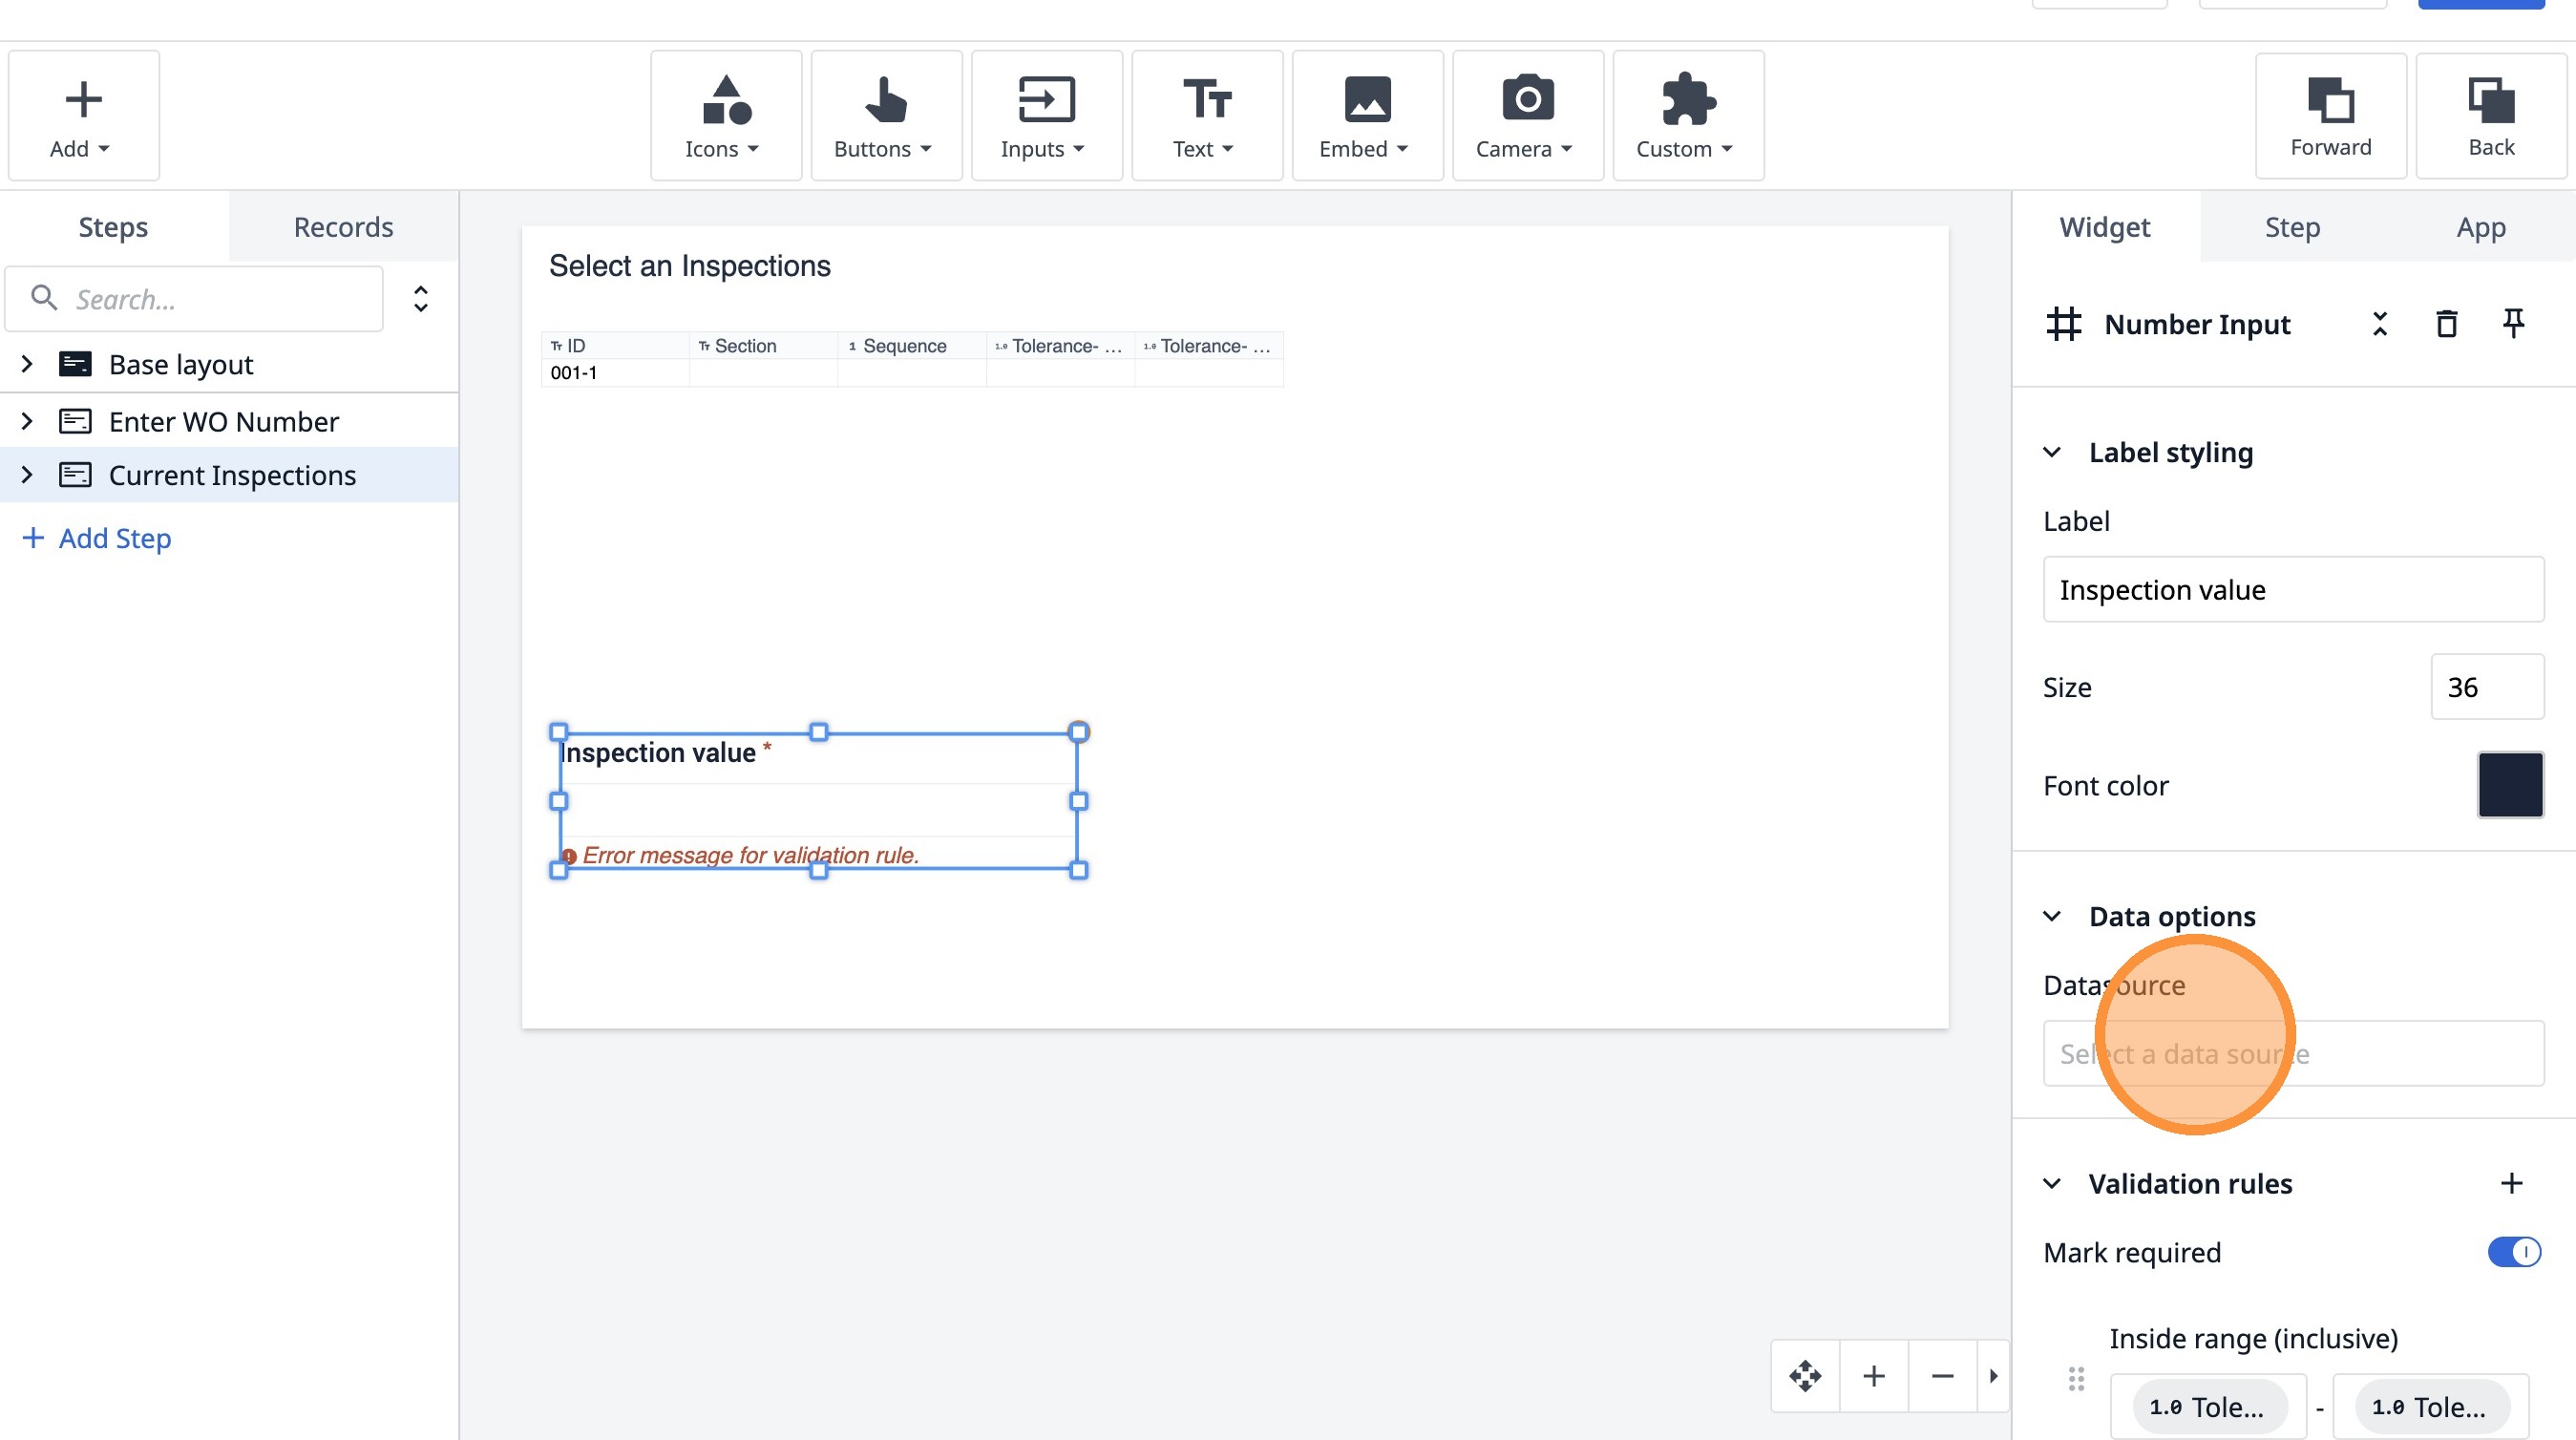
Task: Switch to the Records tab
Action: point(343,227)
